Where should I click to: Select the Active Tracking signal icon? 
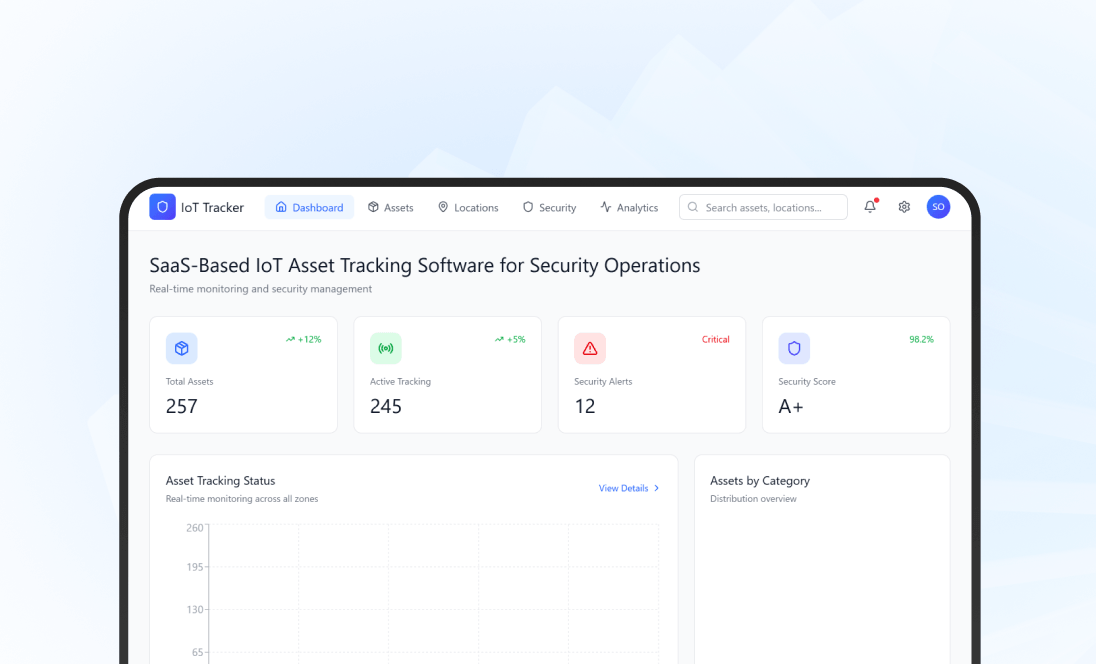pos(385,348)
